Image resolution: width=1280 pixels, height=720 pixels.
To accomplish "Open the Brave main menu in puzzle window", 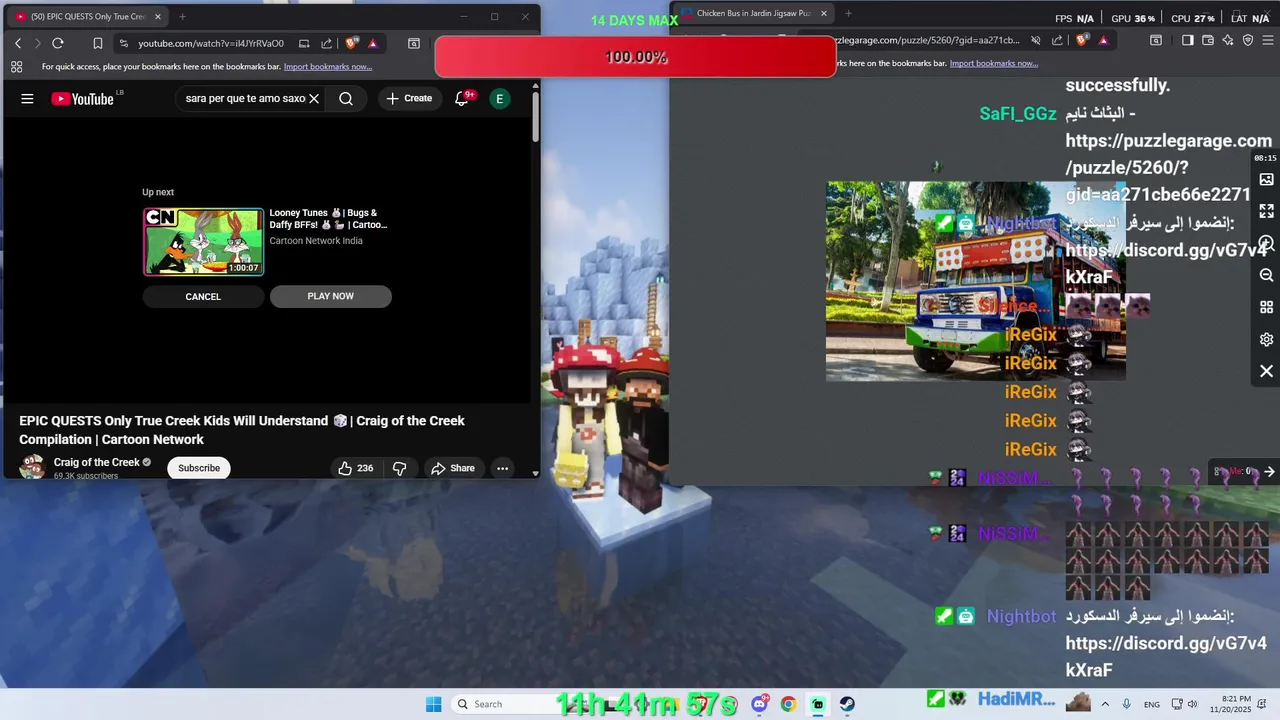I will 1268,40.
